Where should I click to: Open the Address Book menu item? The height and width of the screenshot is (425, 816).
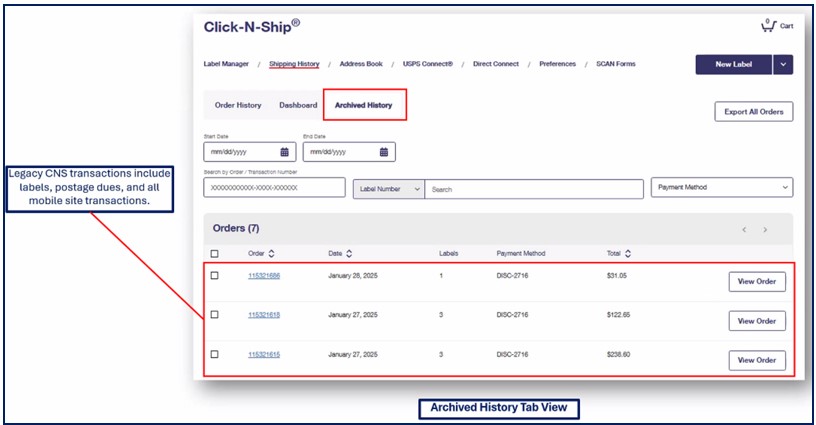pos(361,64)
